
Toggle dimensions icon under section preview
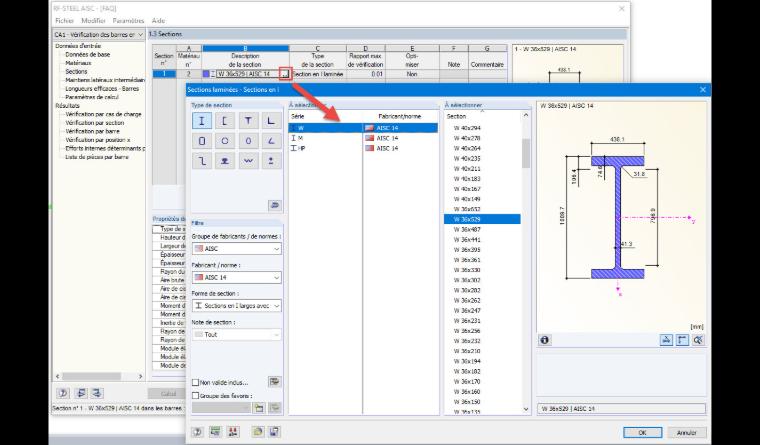pos(682,340)
